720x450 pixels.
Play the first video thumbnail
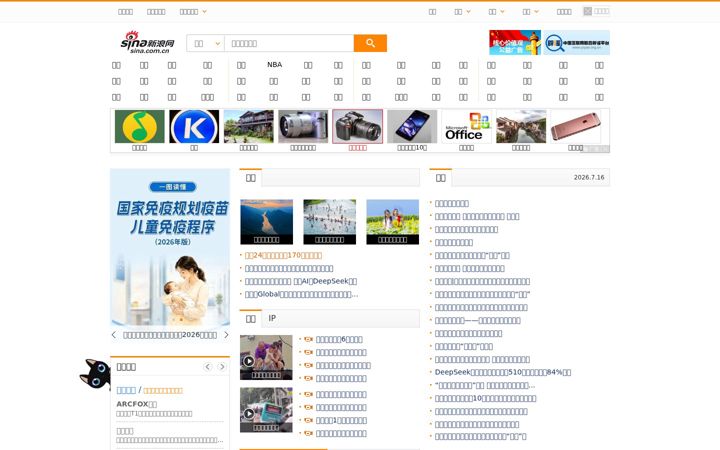[x=266, y=357]
